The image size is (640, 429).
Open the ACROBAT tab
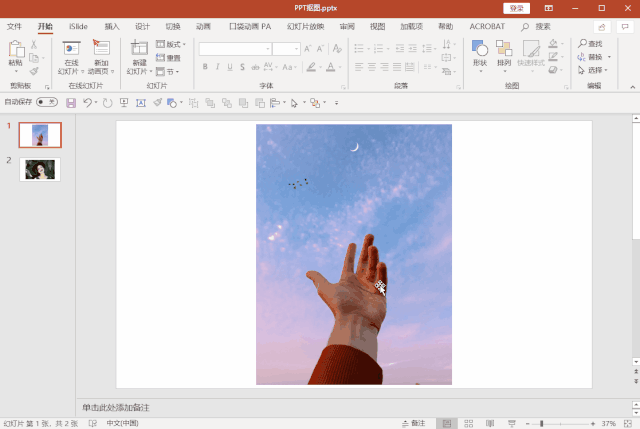click(x=487, y=27)
